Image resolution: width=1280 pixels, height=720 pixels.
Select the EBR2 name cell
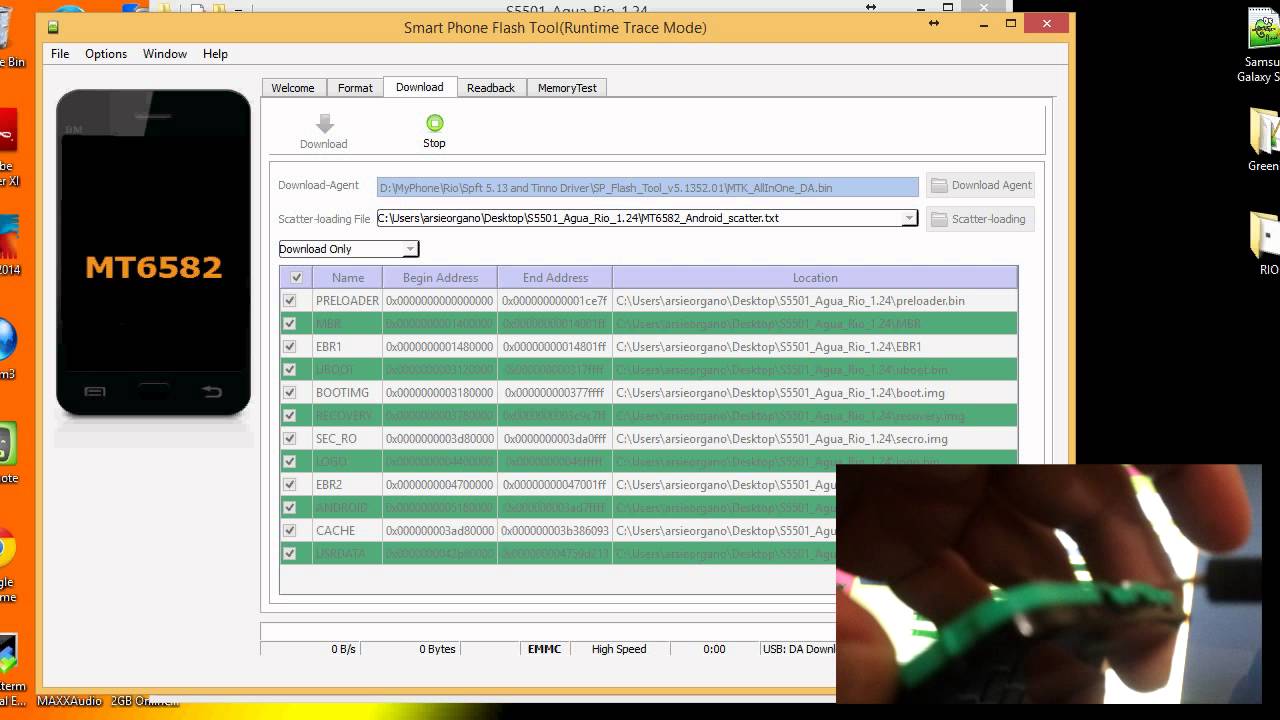coord(347,484)
